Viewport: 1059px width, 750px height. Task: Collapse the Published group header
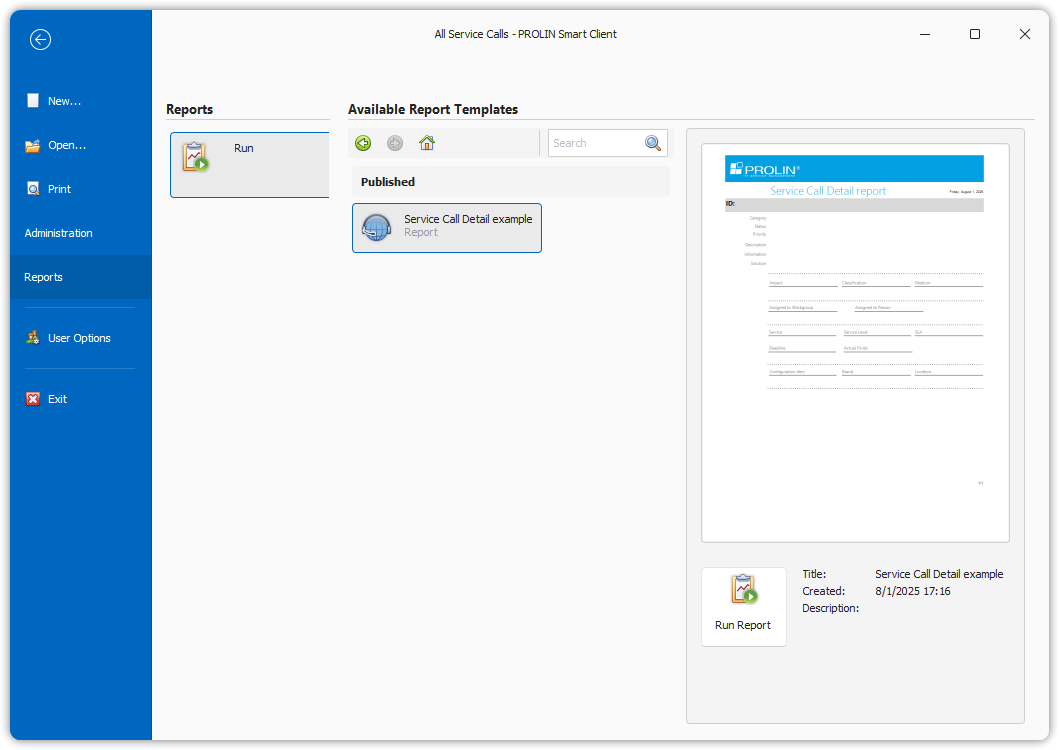[x=510, y=182]
